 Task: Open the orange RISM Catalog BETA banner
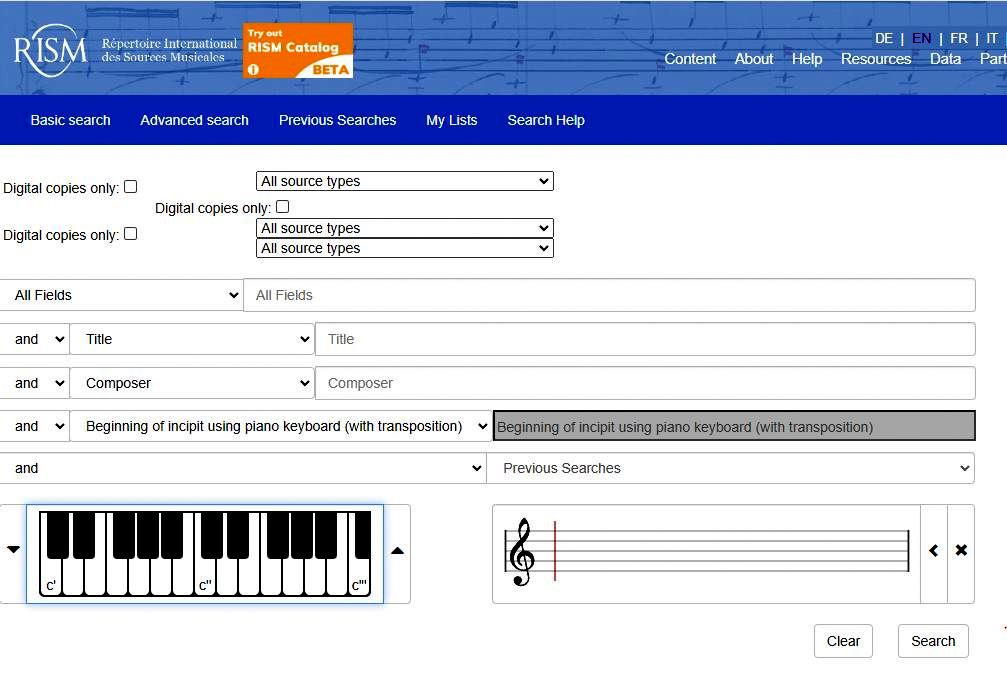(298, 50)
